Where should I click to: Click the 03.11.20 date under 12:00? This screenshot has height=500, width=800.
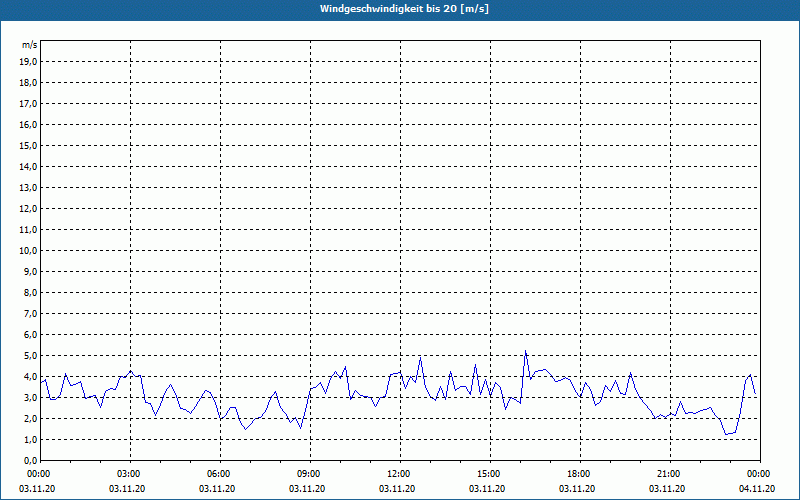coord(397,489)
